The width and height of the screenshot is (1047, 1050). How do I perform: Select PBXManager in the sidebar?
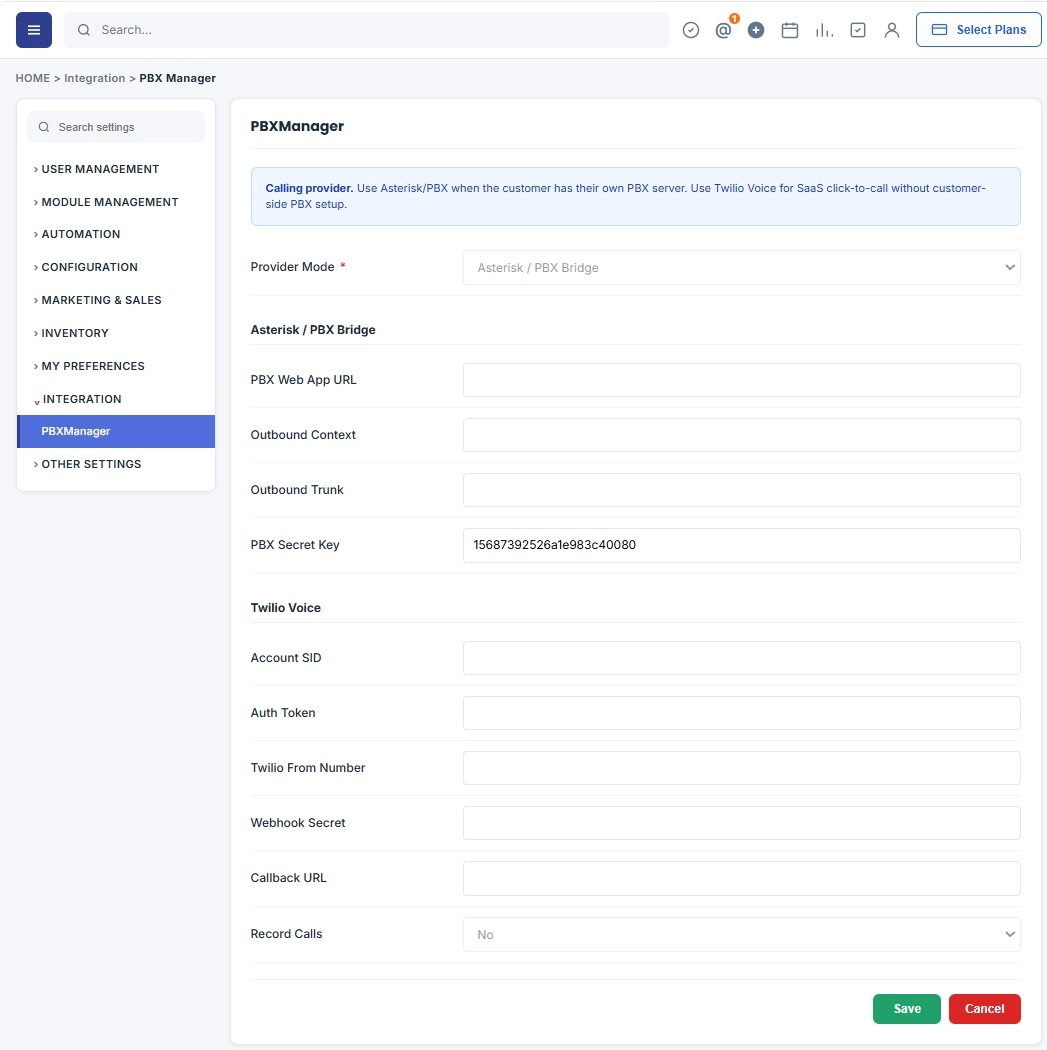tap(116, 431)
